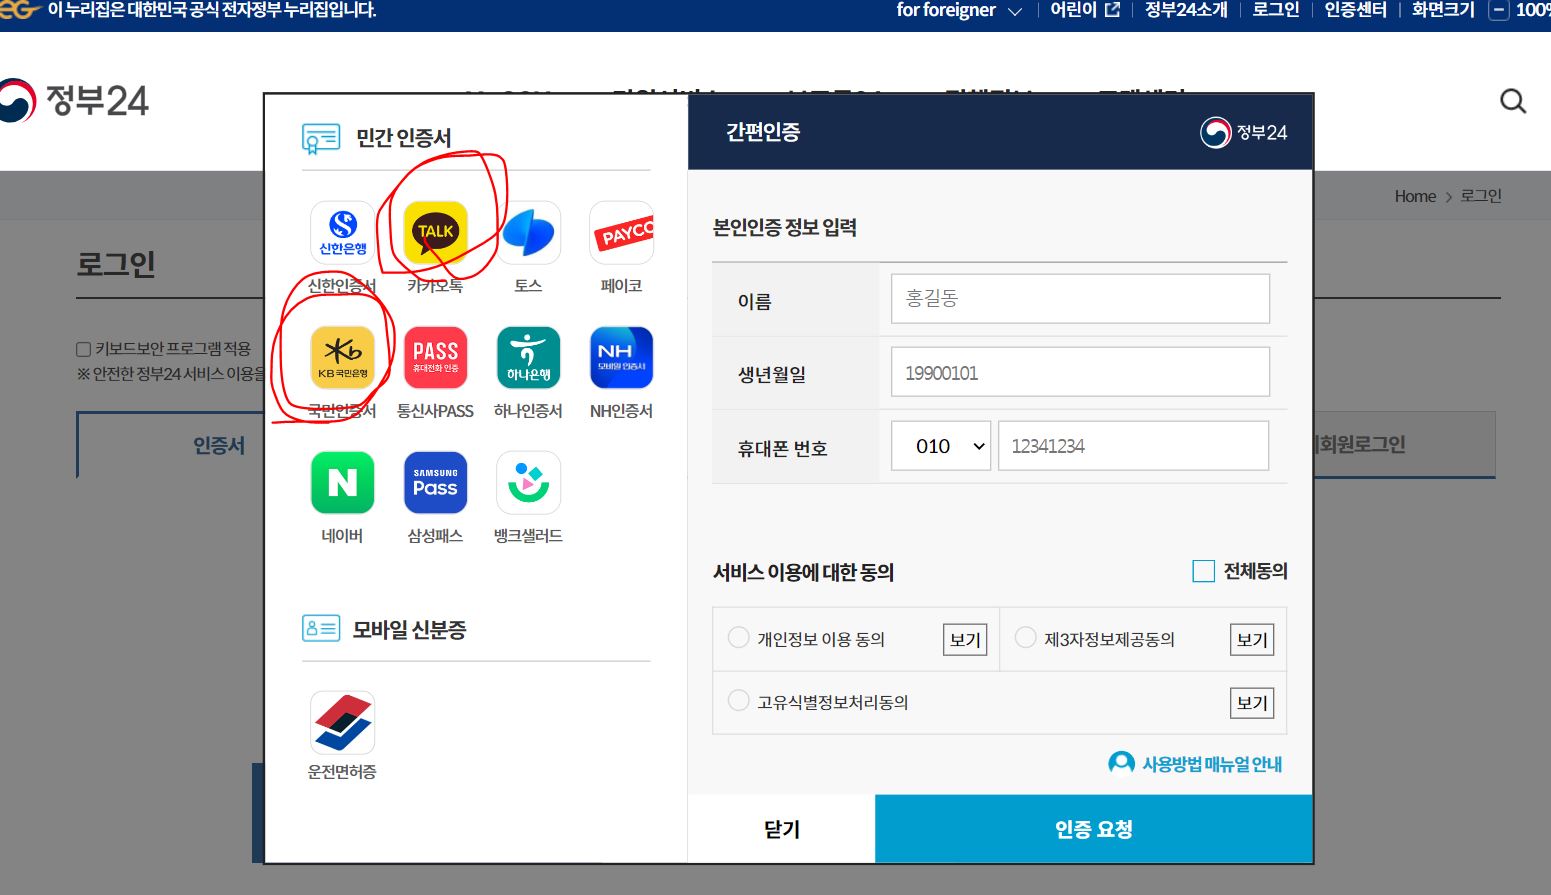
Task: Select the 고유식별정보처리동의 radio button
Action: click(738, 701)
